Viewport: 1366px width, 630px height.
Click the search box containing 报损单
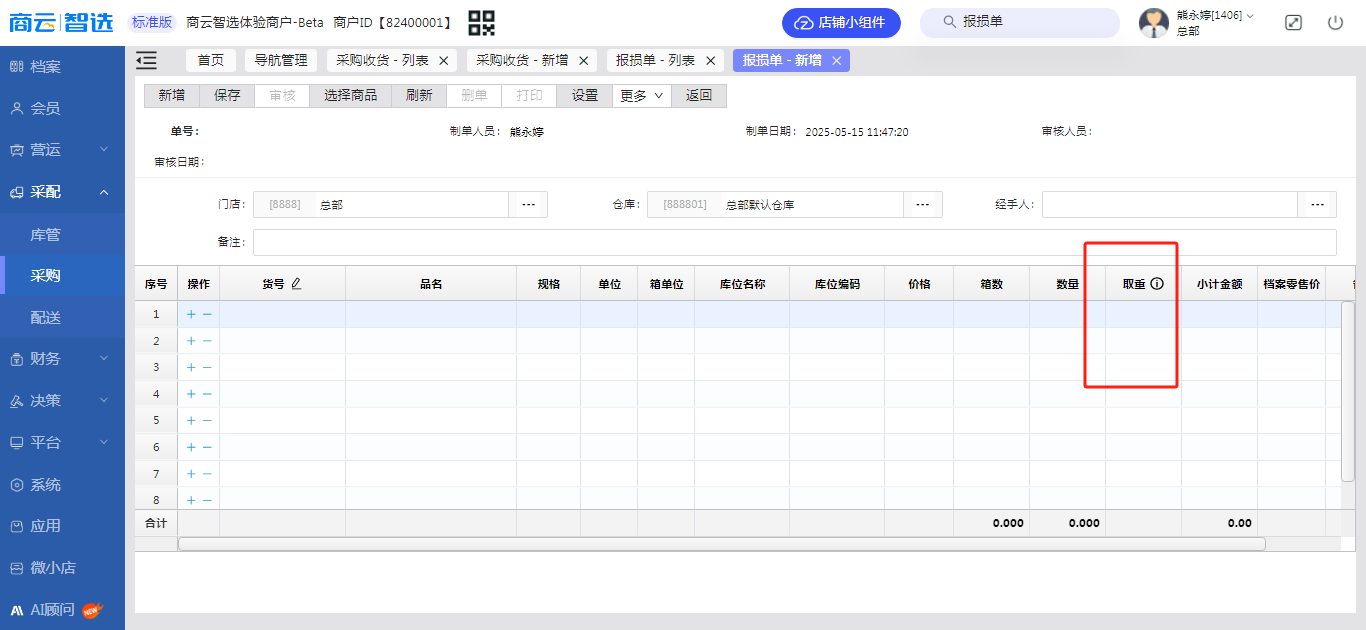[1020, 23]
